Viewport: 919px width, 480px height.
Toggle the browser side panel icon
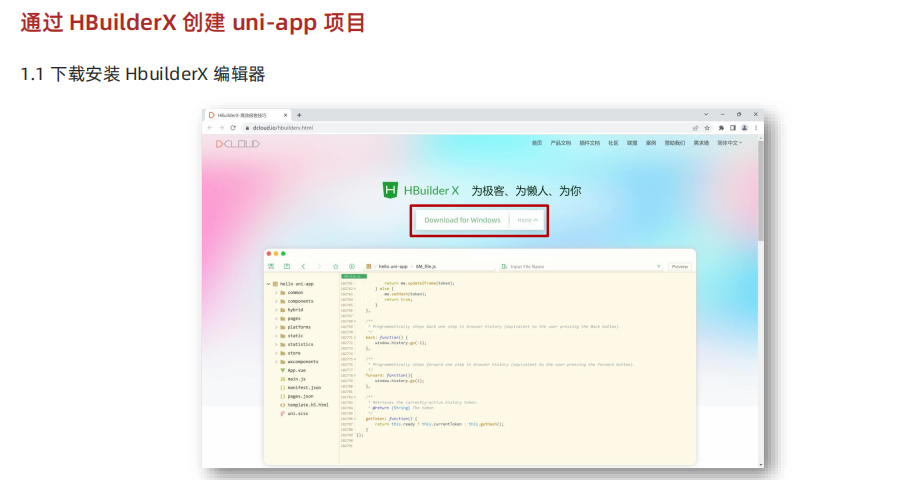(733, 128)
